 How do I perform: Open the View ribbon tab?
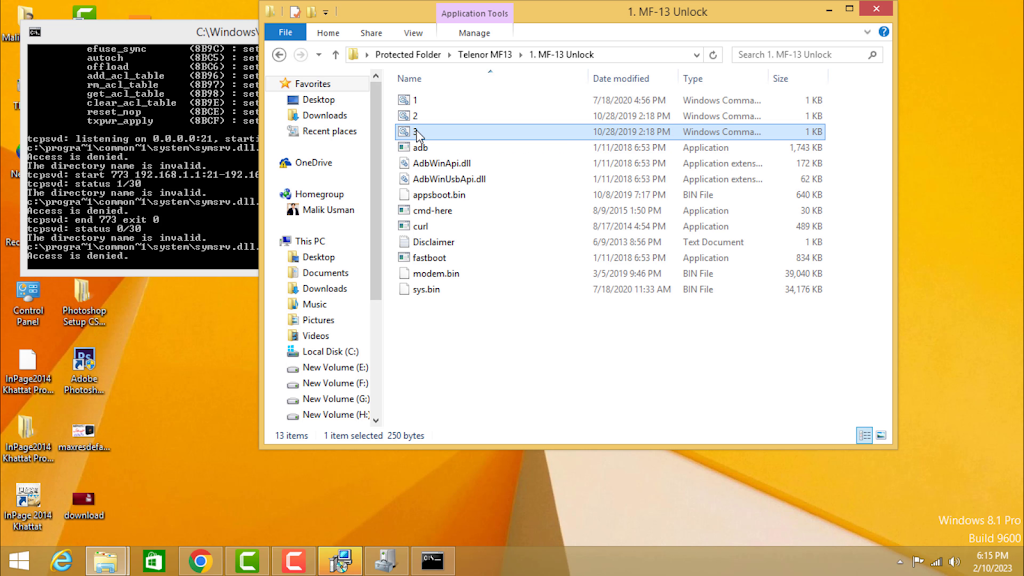tap(413, 33)
